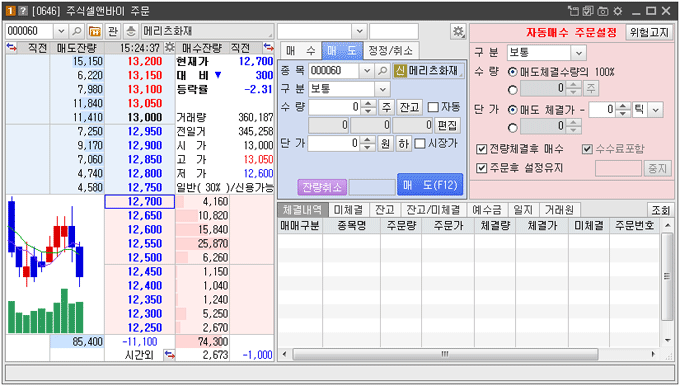Image resolution: width=680 pixels, height=386 pixels.
Task: Click the search magnifier beside stock code 000060 at top left
Action: click(76, 31)
